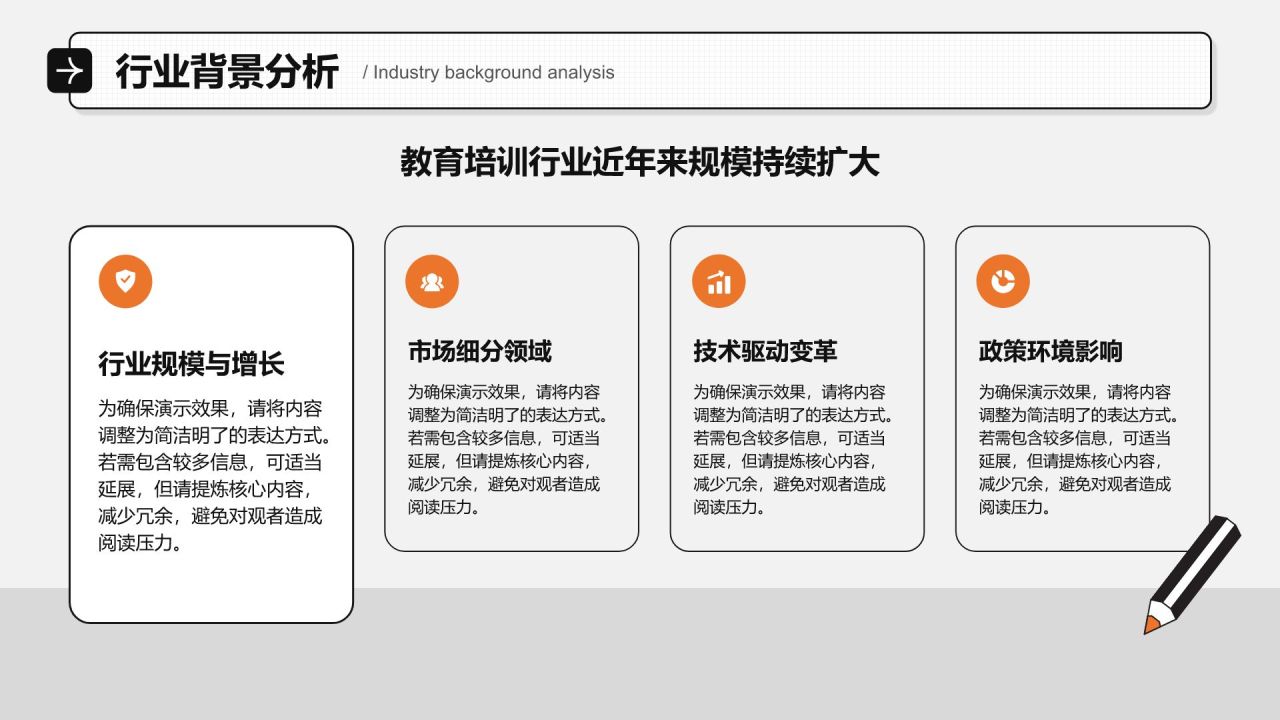
Task: Click the empty grid area of the title banner
Action: click(x=900, y=71)
